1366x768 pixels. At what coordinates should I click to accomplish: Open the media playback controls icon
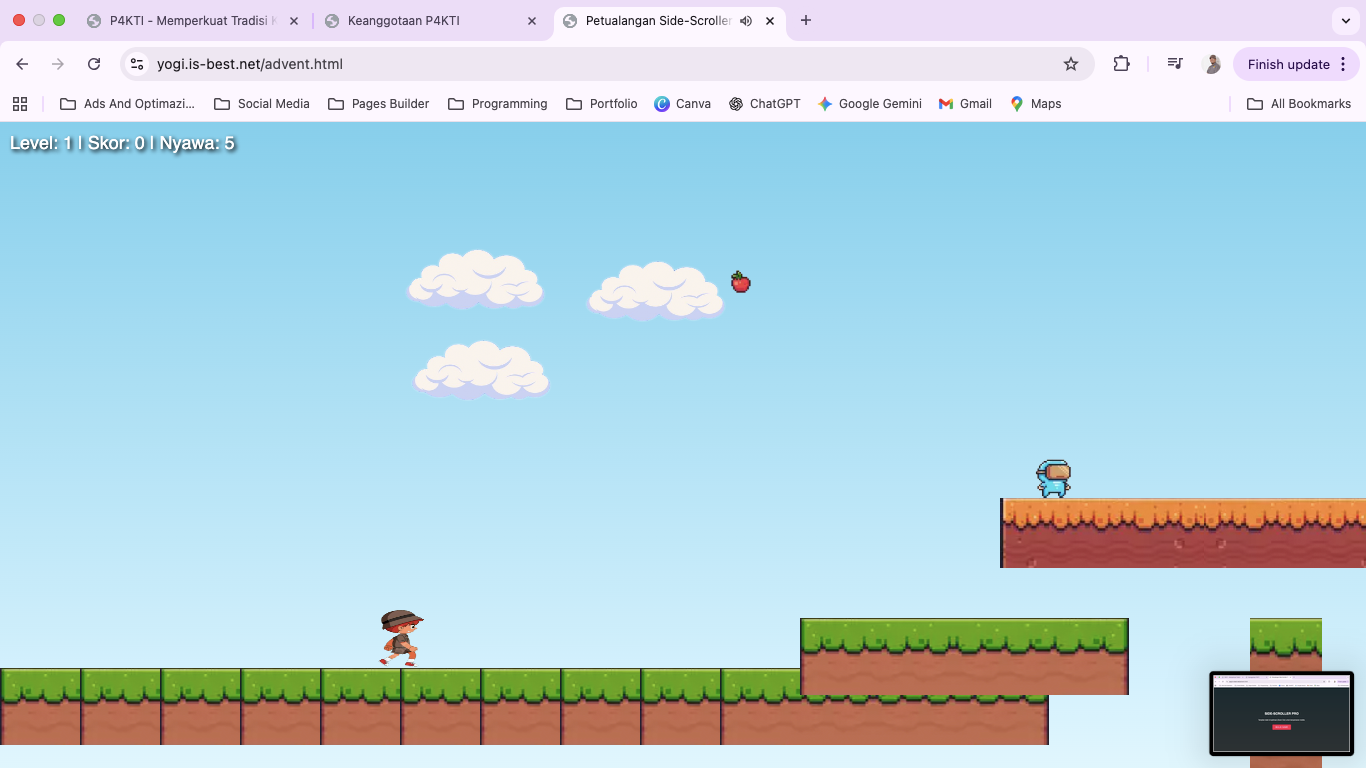pos(1174,63)
